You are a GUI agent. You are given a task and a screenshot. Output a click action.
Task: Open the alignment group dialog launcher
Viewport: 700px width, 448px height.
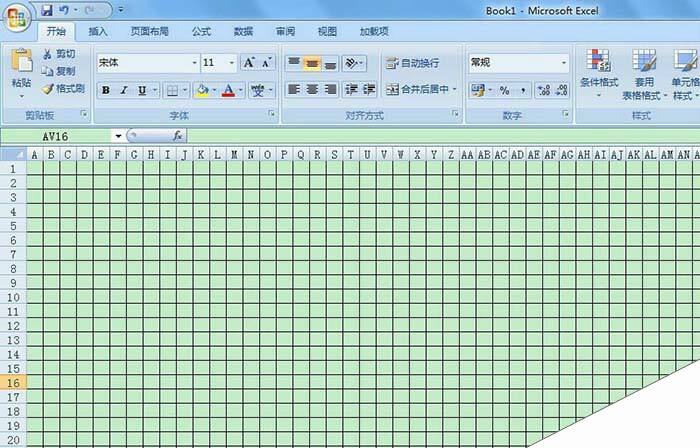(455, 114)
